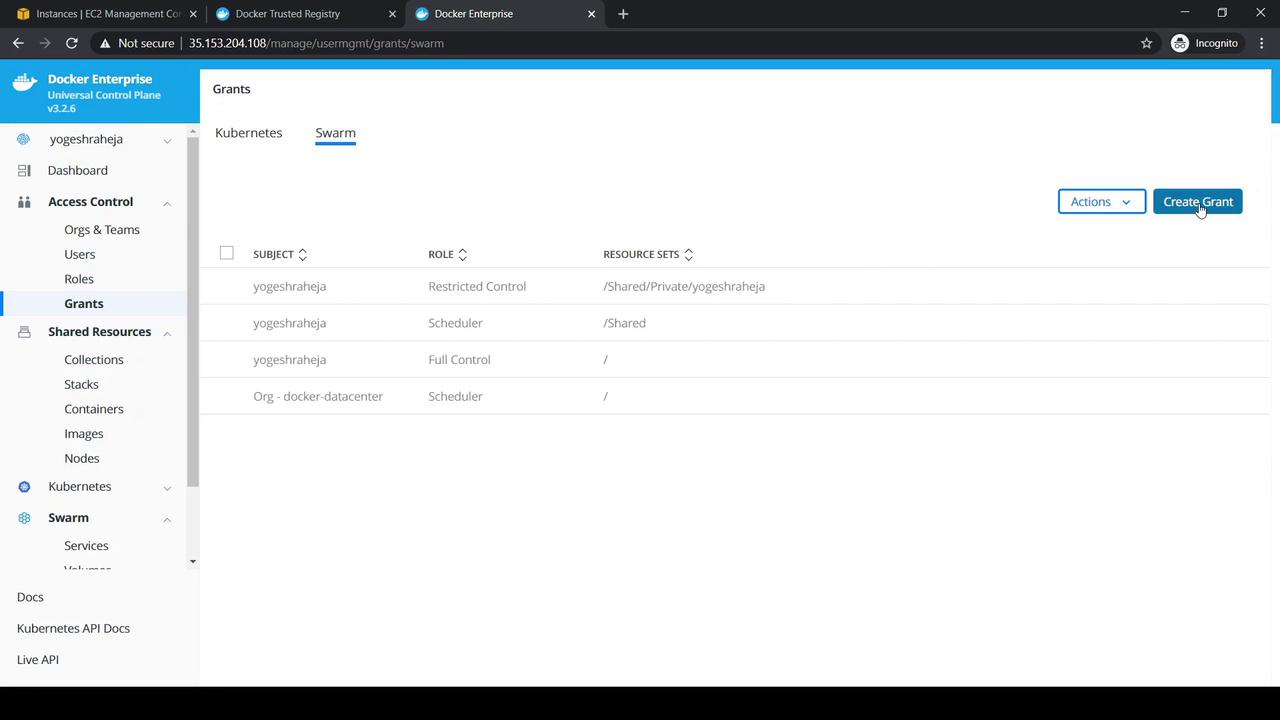This screenshot has height=720, width=1280.
Task: Click the Shared Resources icon
Action: [x=24, y=332]
